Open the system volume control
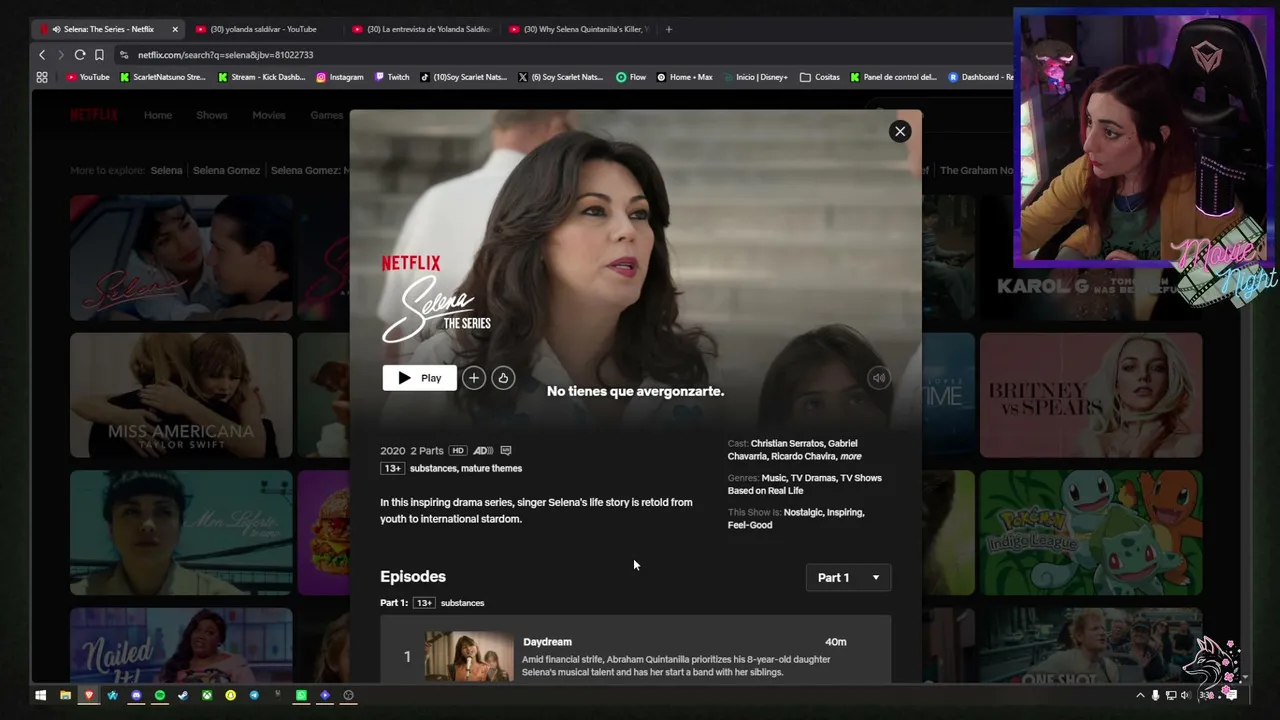Screen dimensions: 1280x720 tap(1185, 695)
